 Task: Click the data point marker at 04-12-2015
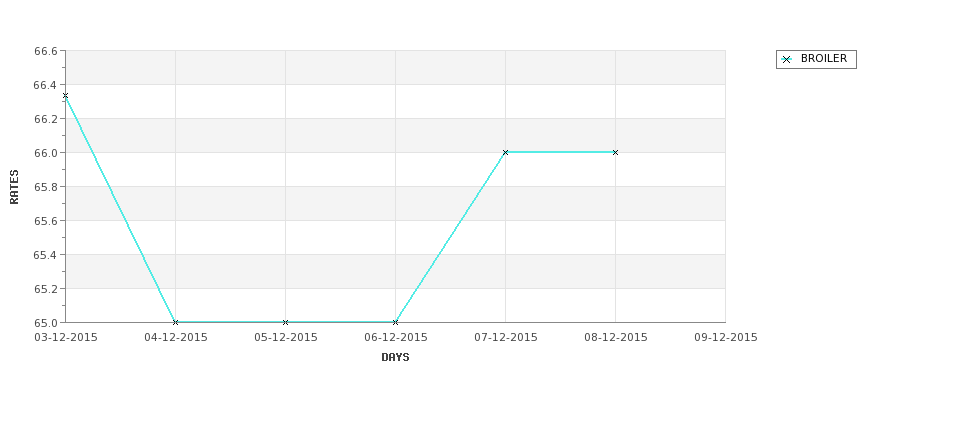(175, 322)
